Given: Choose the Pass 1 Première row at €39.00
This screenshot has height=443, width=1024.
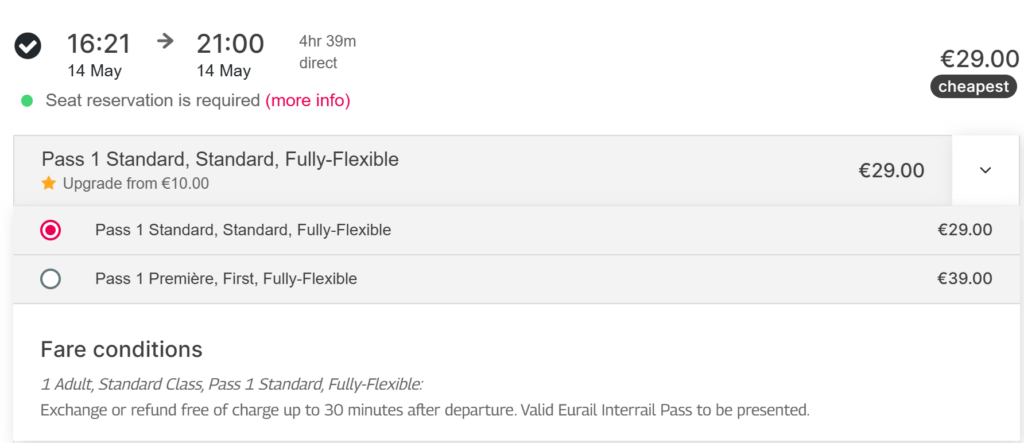Looking at the screenshot, I should coord(516,279).
